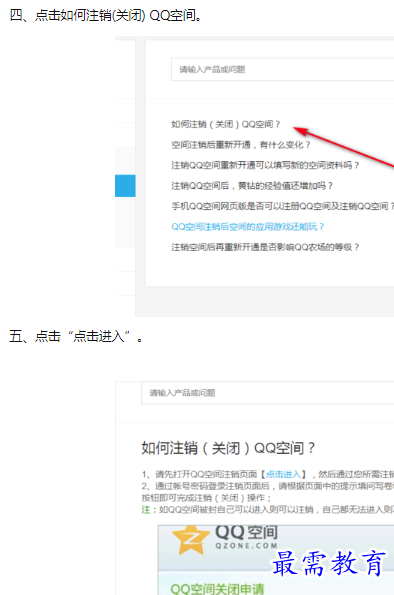Click the QZONE.COM logo text
This screenshot has height=595, width=394.
coord(246,546)
